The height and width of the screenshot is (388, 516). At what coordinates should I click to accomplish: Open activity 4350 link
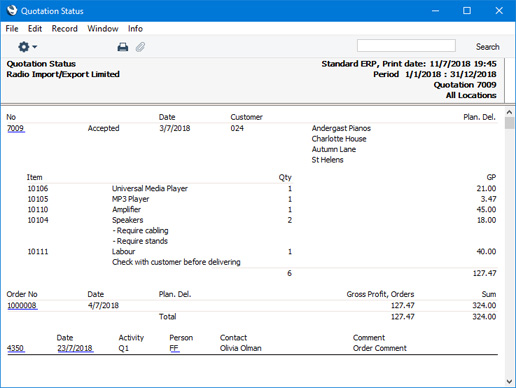(16, 348)
